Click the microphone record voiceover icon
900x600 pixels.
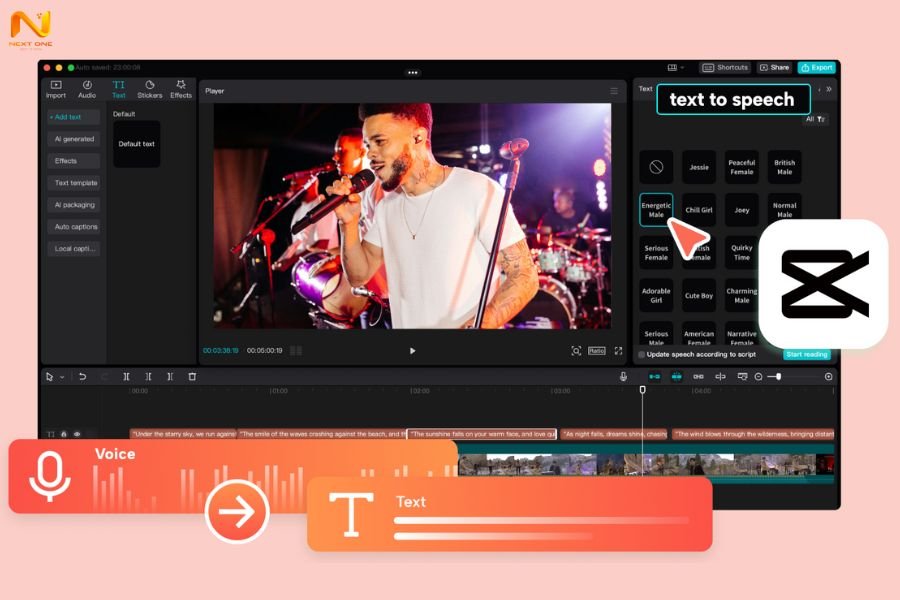click(x=623, y=377)
